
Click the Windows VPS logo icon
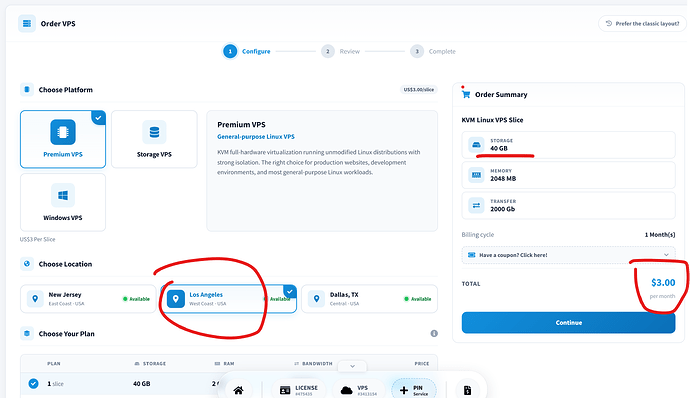(x=63, y=195)
